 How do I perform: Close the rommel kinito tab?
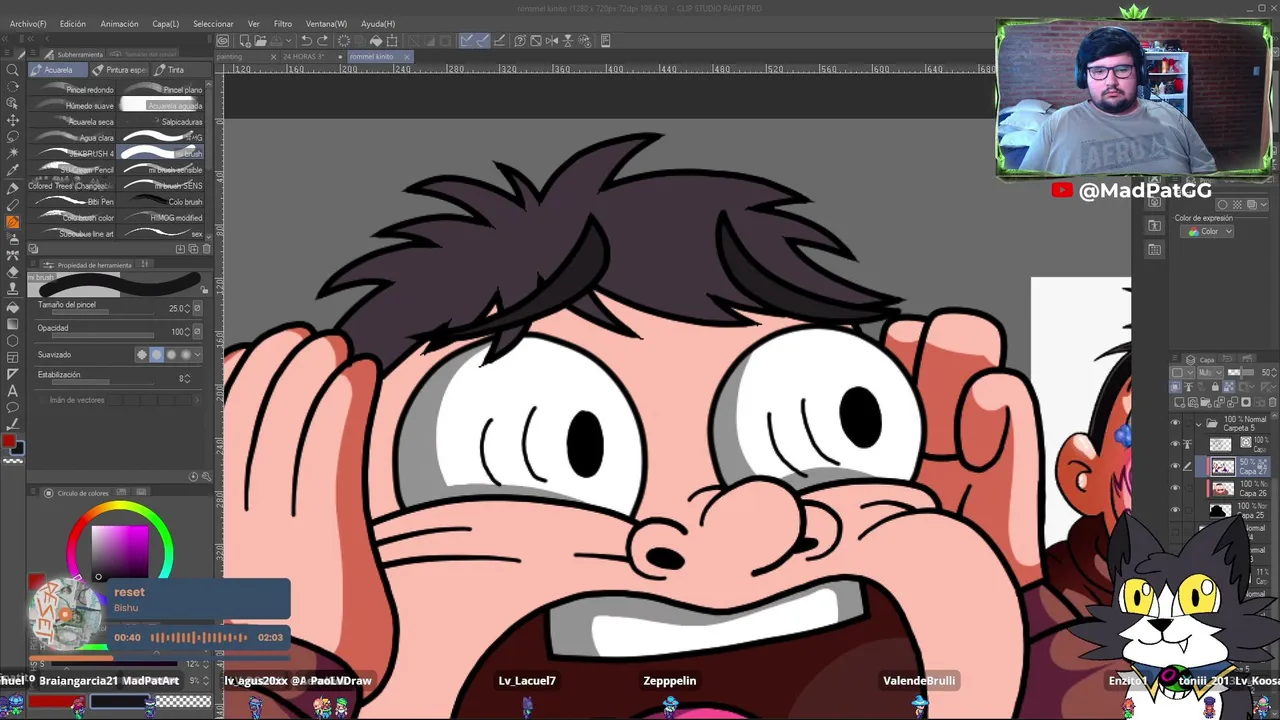coord(405,57)
